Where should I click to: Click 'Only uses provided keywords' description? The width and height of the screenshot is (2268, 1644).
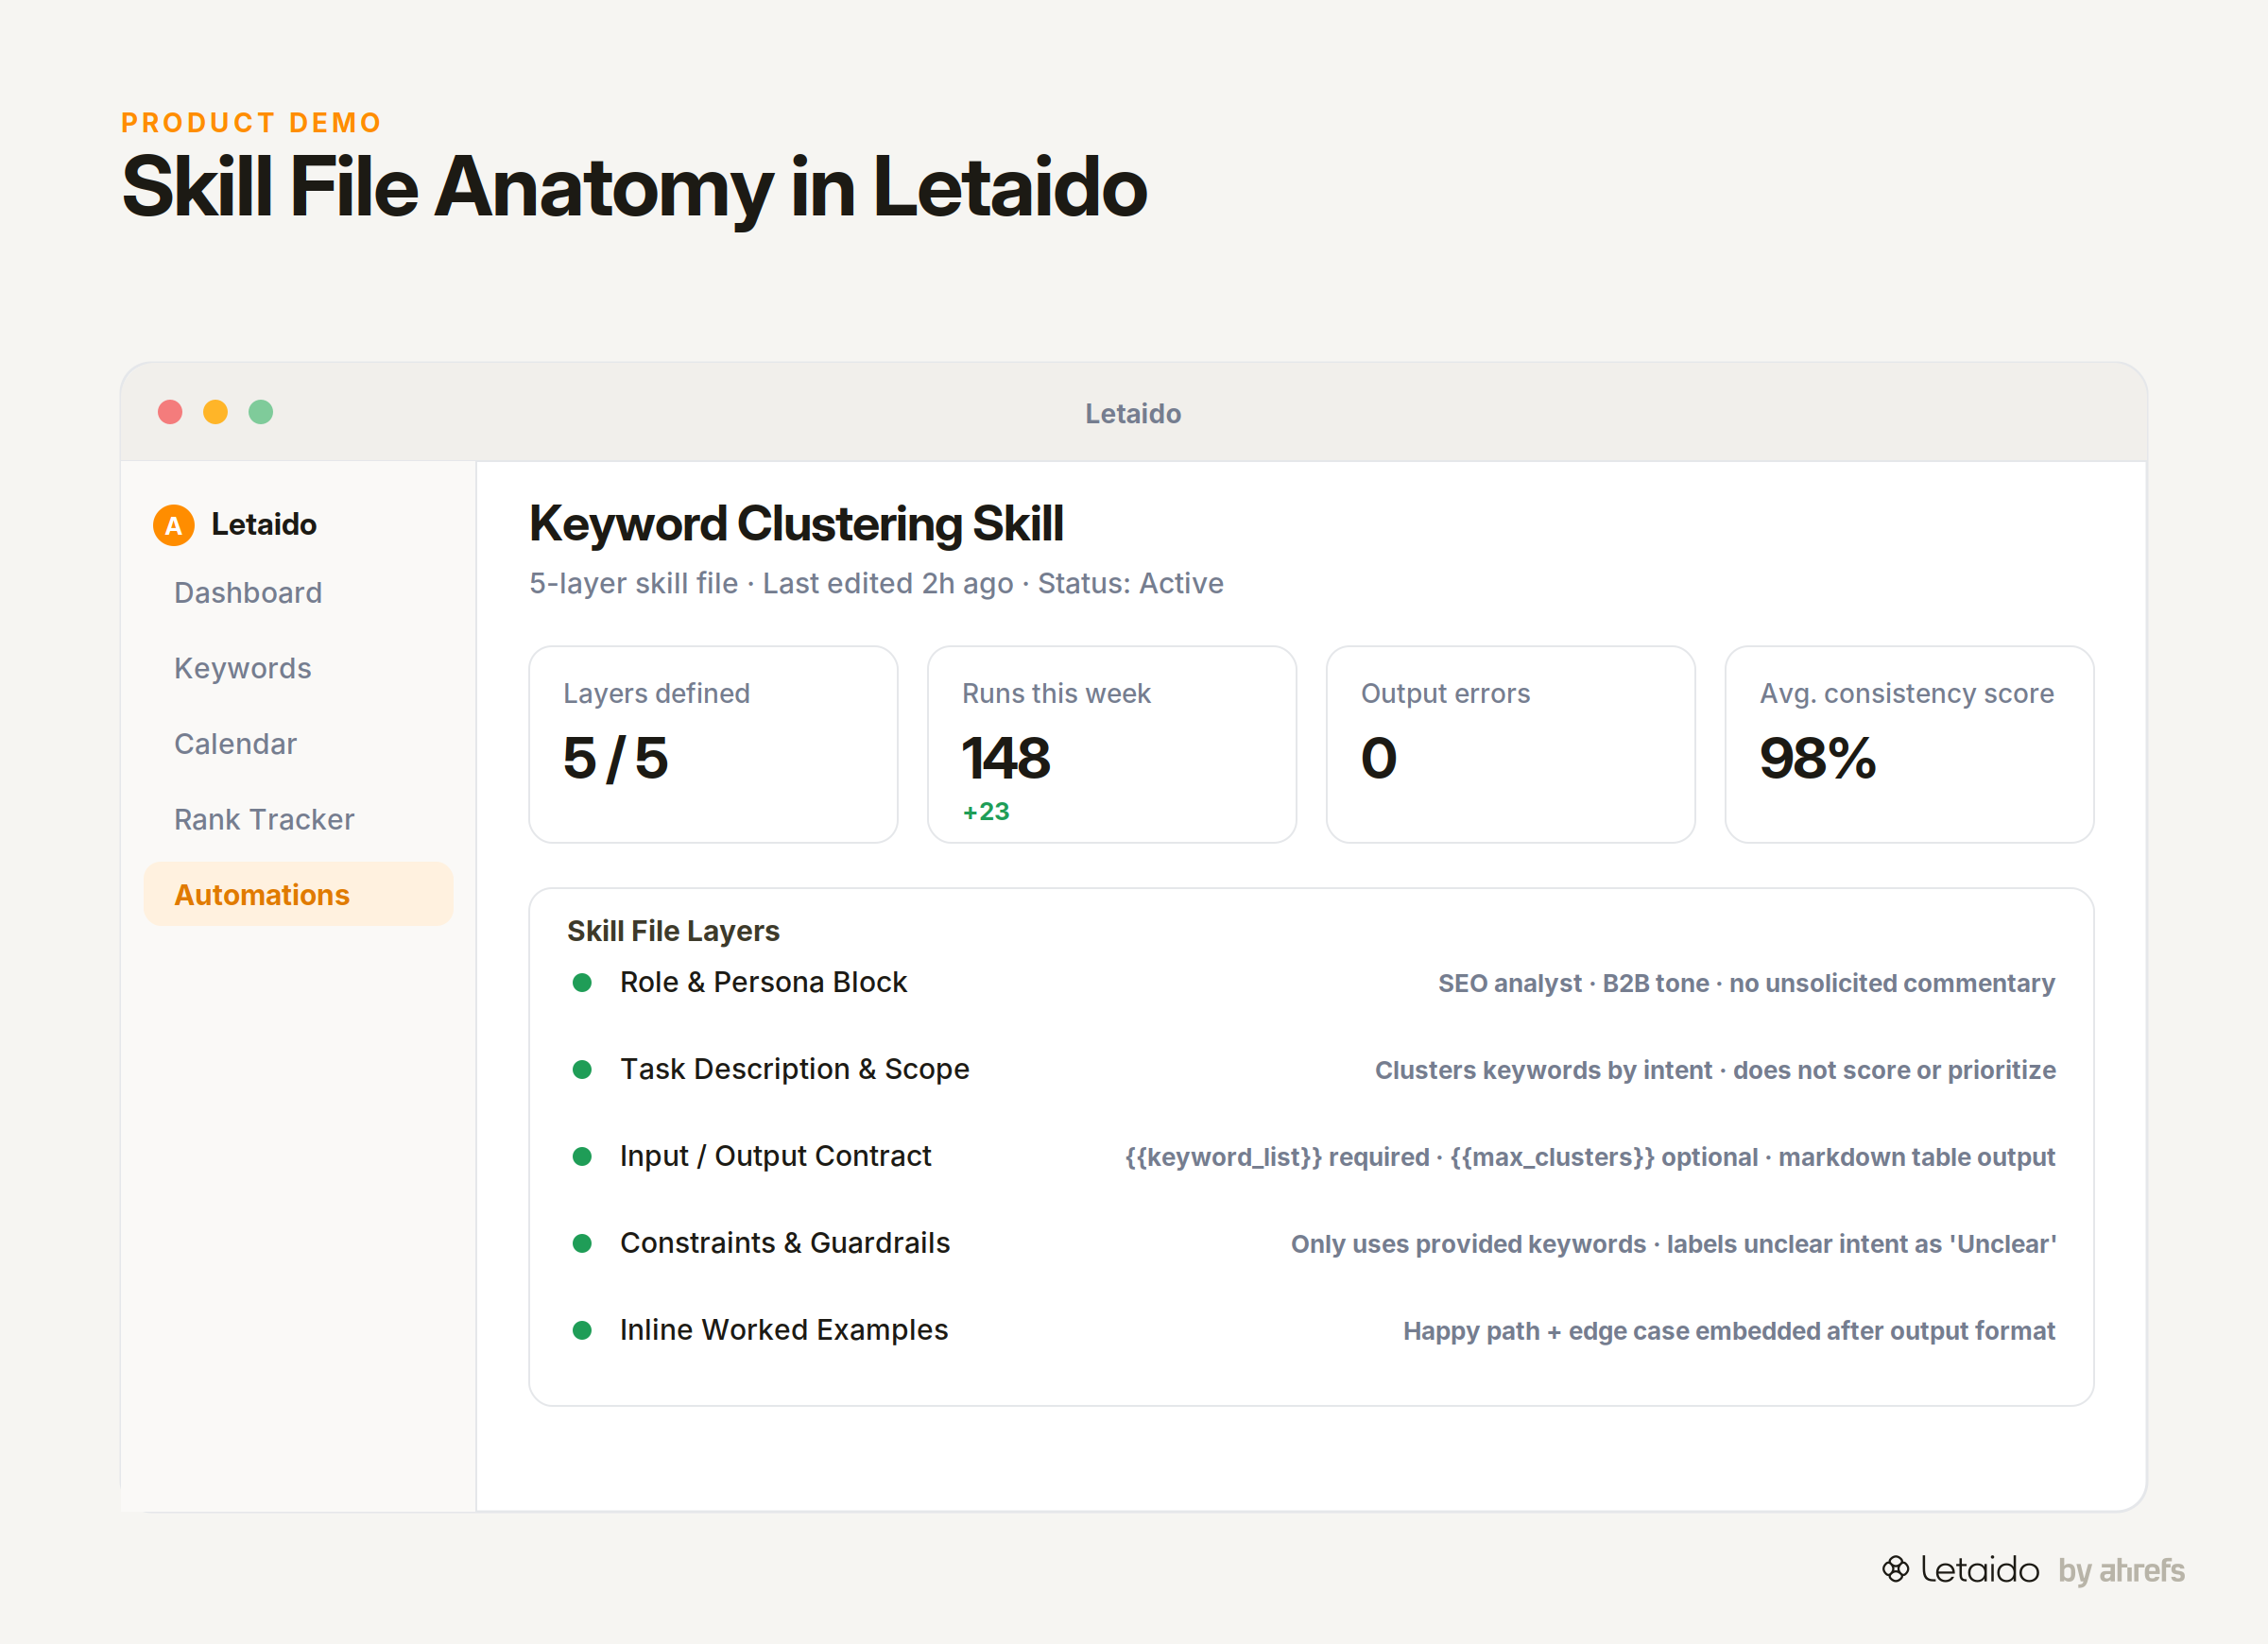point(1673,1245)
